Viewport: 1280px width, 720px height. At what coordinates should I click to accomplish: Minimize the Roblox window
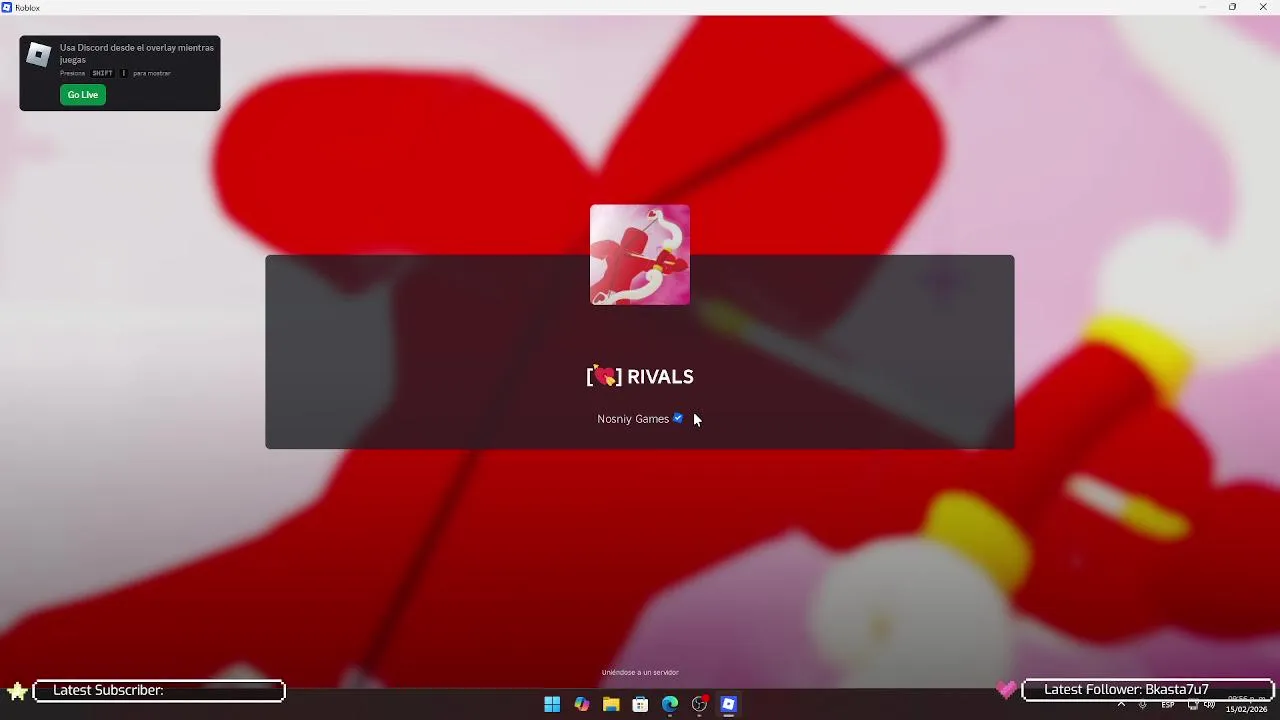coord(1202,7)
